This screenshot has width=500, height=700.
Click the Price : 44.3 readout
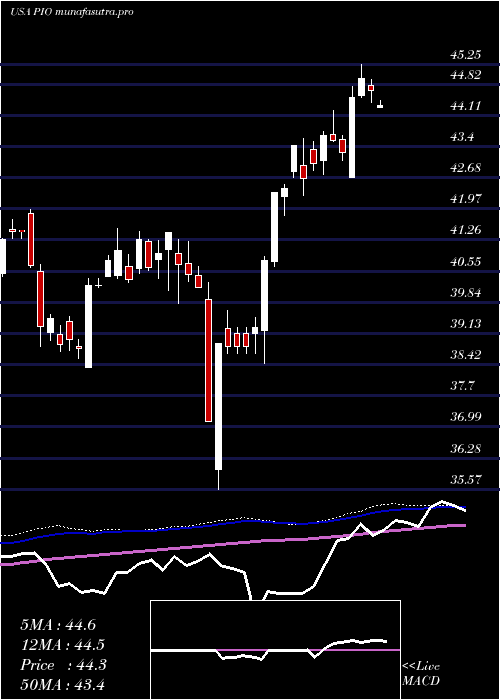coord(63,665)
